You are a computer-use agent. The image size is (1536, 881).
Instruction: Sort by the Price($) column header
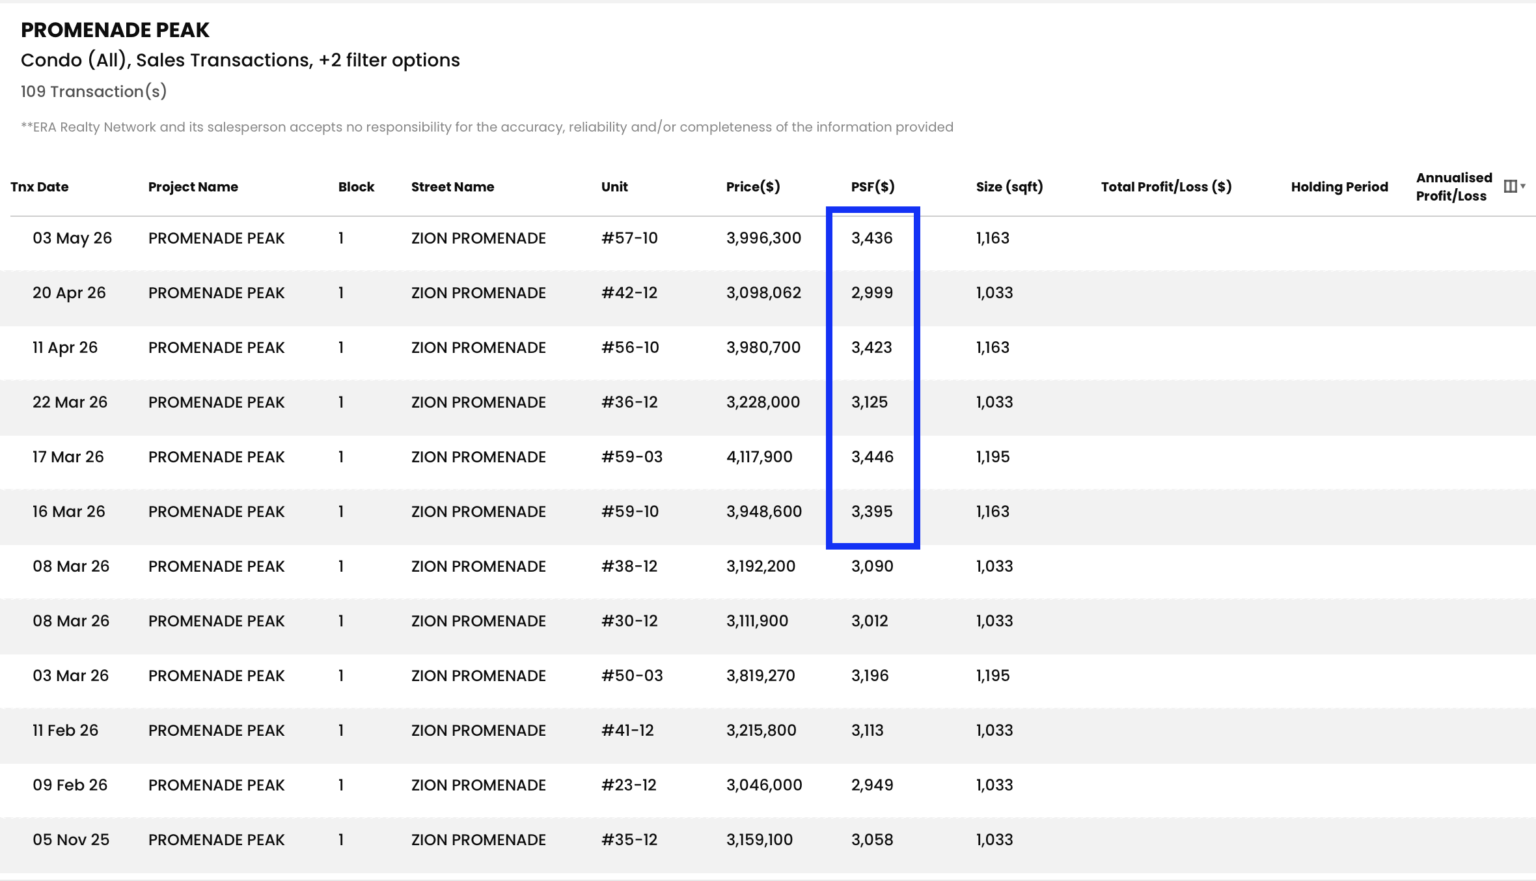[753, 187]
